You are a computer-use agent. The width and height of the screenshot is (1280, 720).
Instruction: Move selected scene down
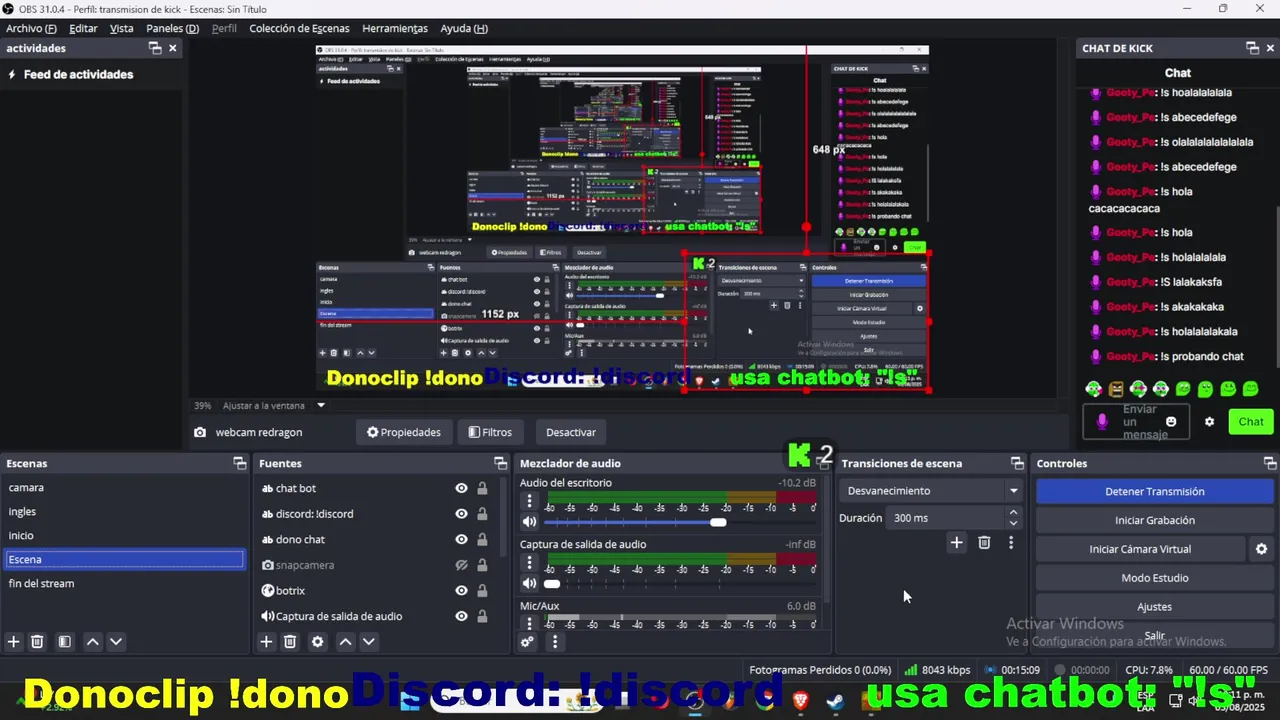point(116,642)
